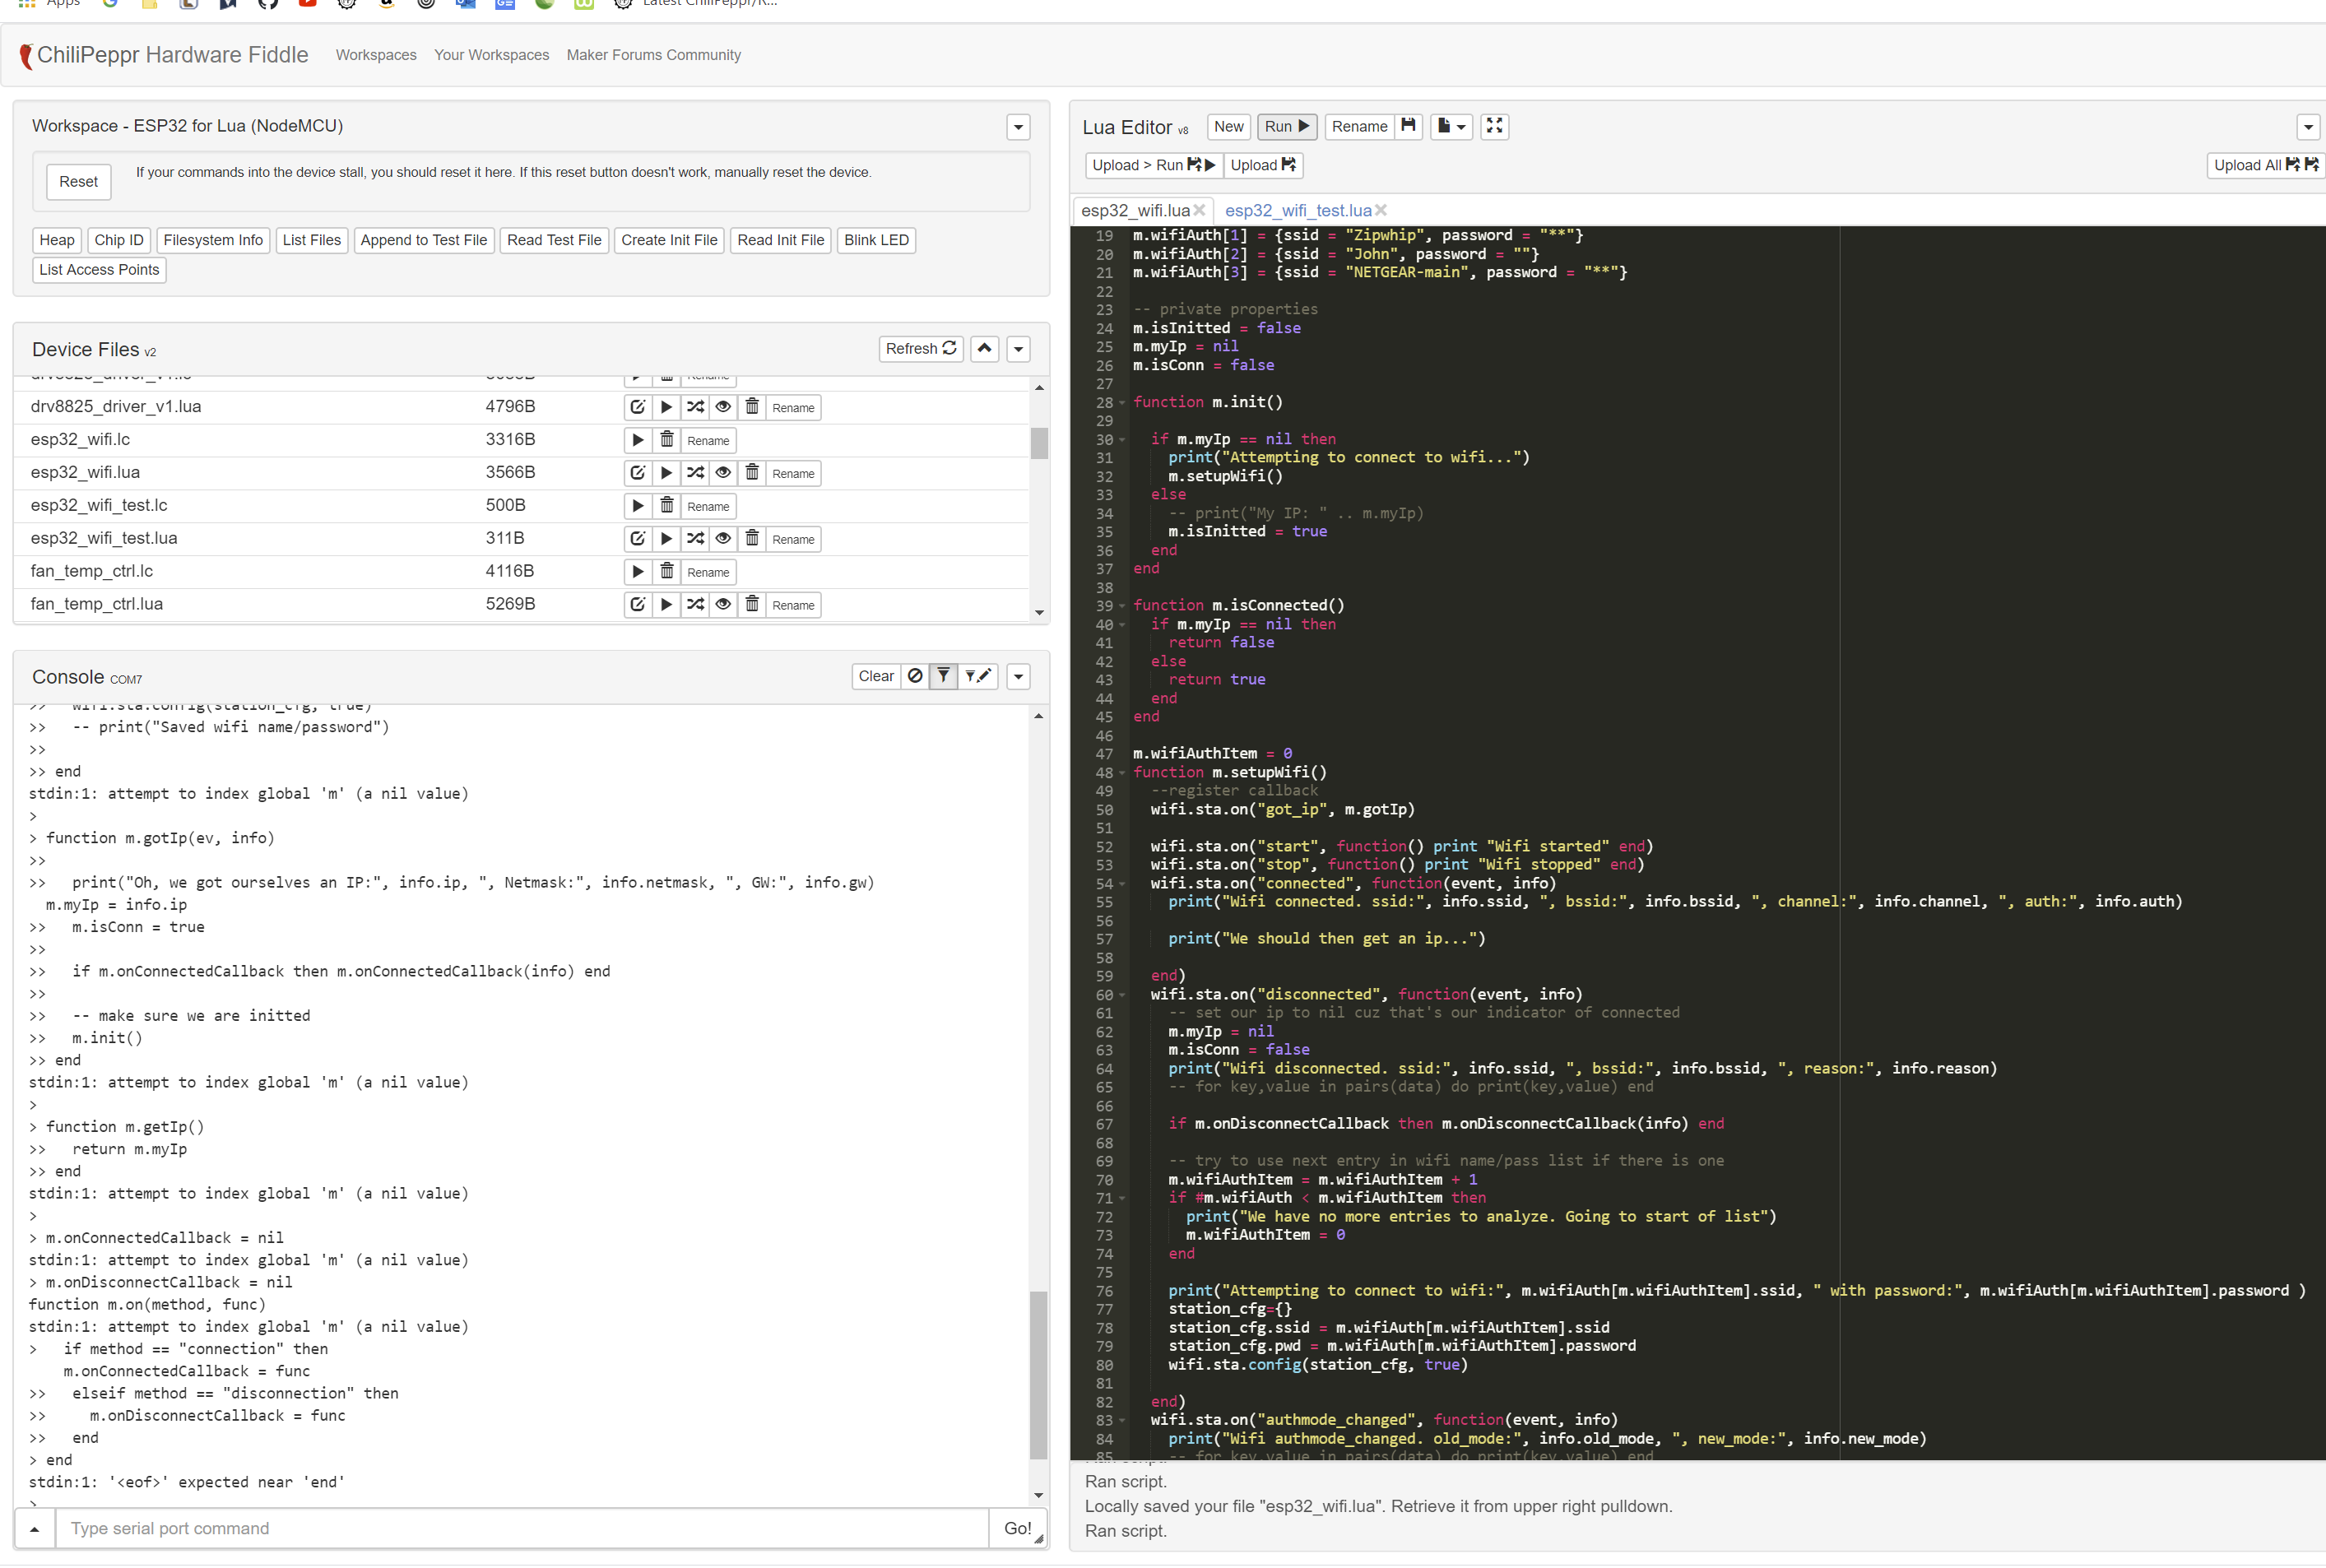Delete esp32_wifi.lua with trash icon
This screenshot has width=2326, height=1568.
pos(752,473)
